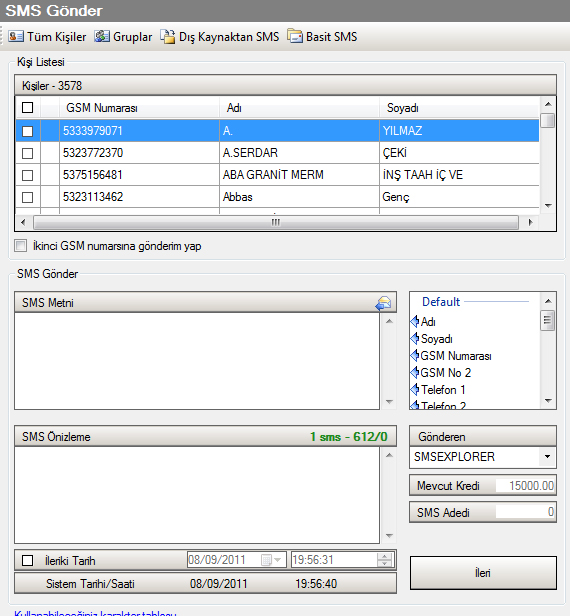Viewport: 570px width, 616px height.
Task: Insert the GSM Numarası field tag
Action: [x=451, y=356]
